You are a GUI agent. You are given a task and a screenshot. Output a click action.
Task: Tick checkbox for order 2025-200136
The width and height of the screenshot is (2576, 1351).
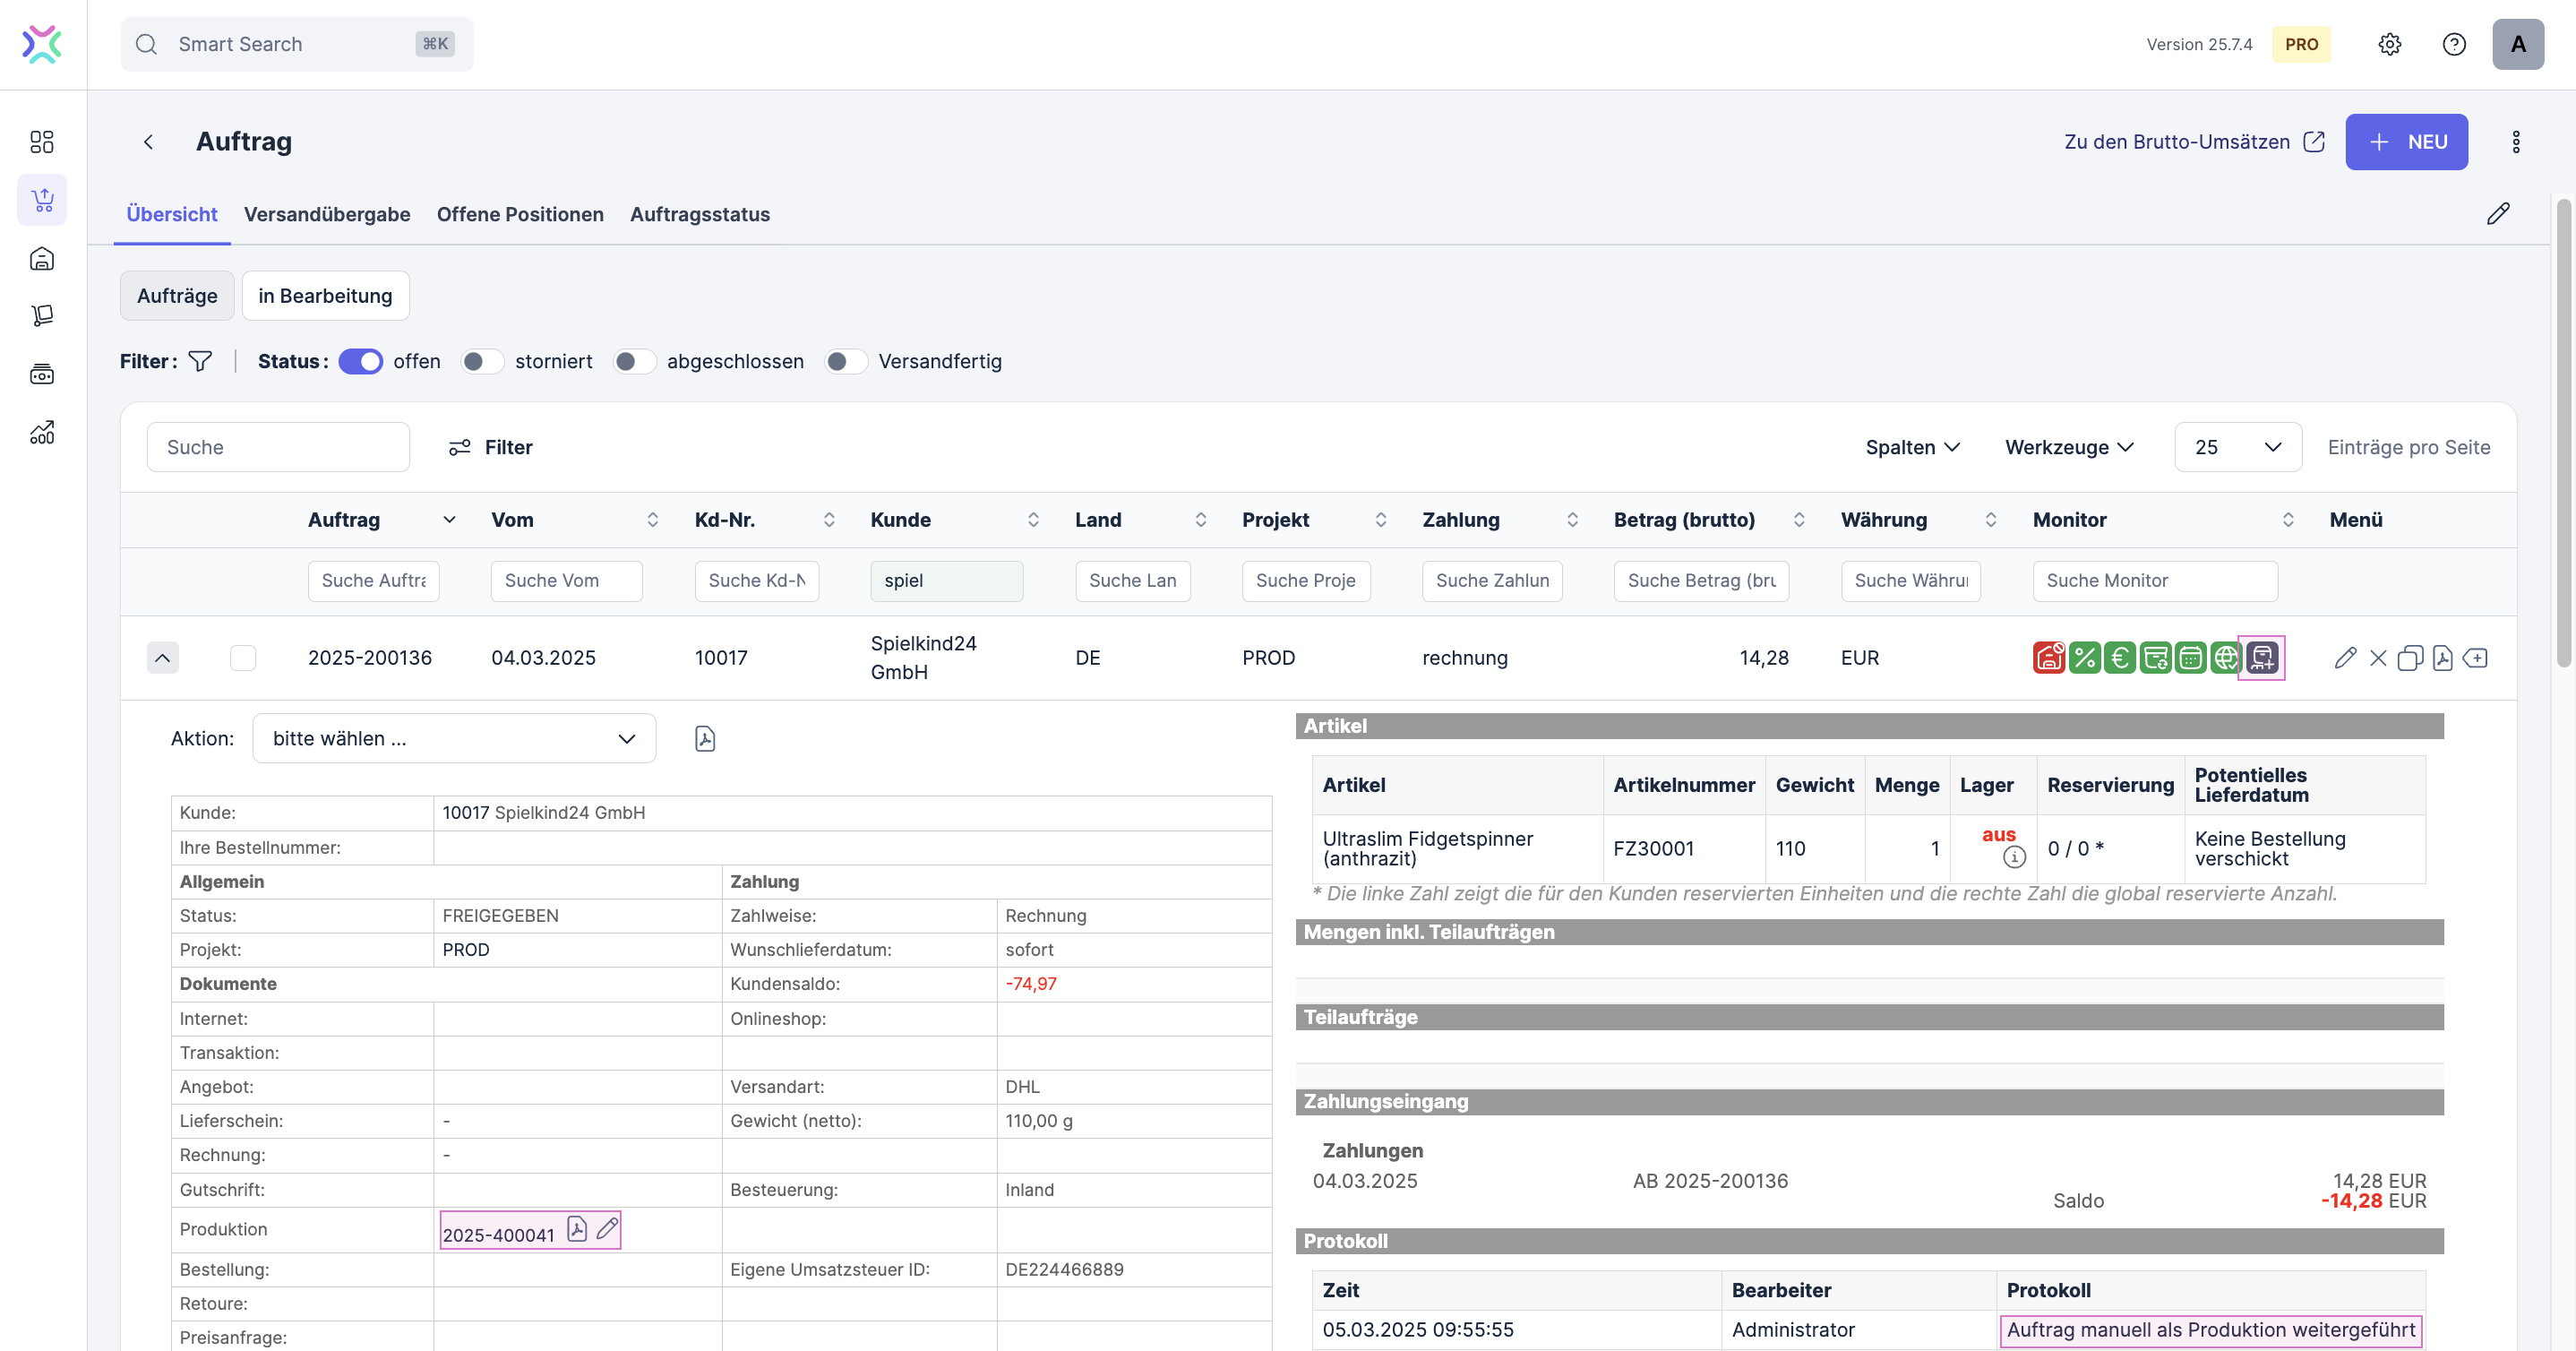pos(243,657)
